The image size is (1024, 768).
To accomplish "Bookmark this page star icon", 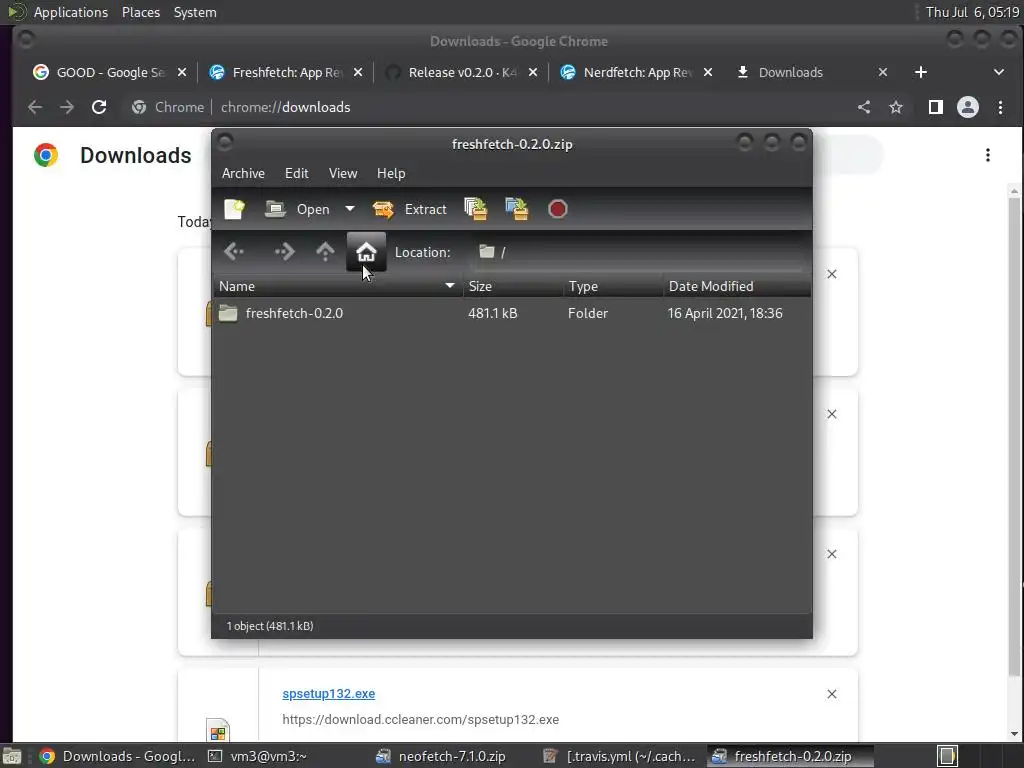I will (896, 107).
